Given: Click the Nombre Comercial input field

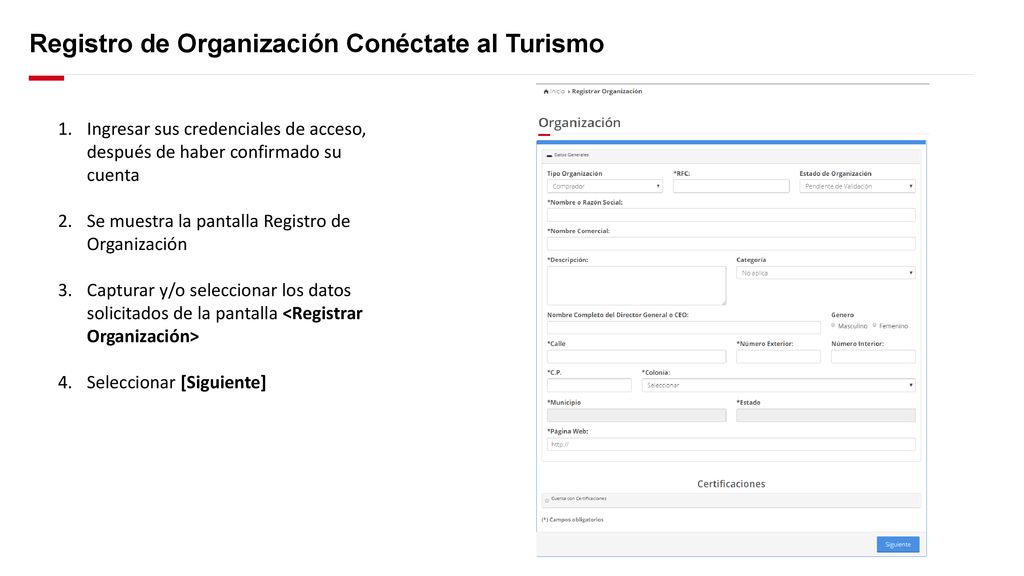Looking at the screenshot, I should [x=731, y=244].
